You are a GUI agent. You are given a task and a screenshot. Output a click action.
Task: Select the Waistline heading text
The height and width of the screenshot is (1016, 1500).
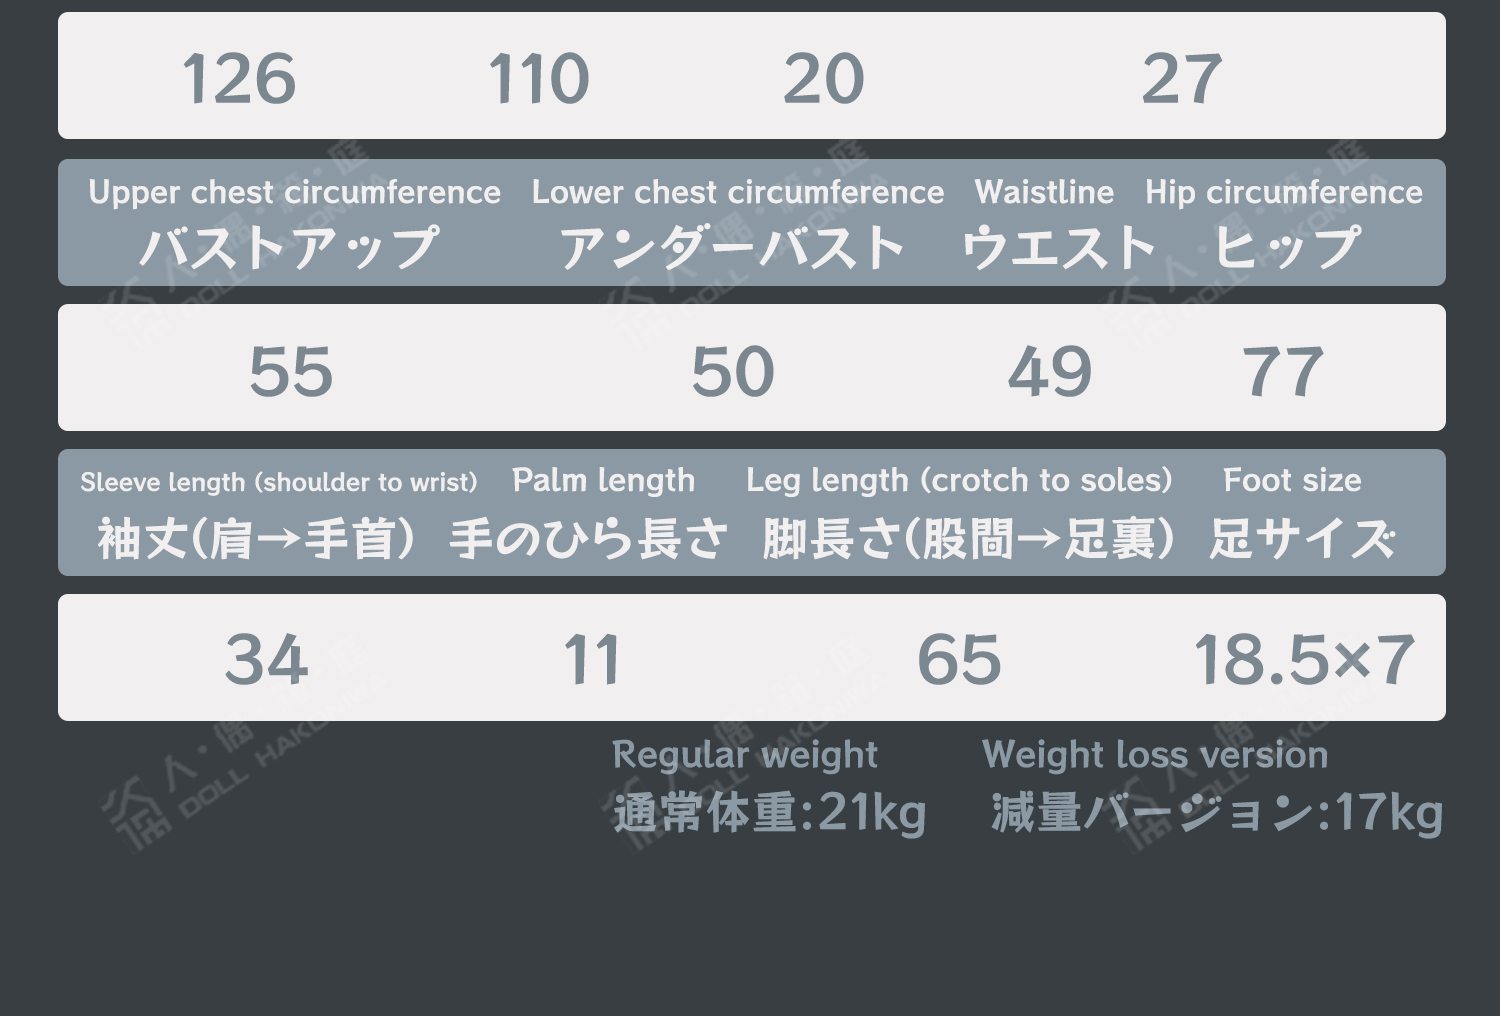click(x=1044, y=192)
